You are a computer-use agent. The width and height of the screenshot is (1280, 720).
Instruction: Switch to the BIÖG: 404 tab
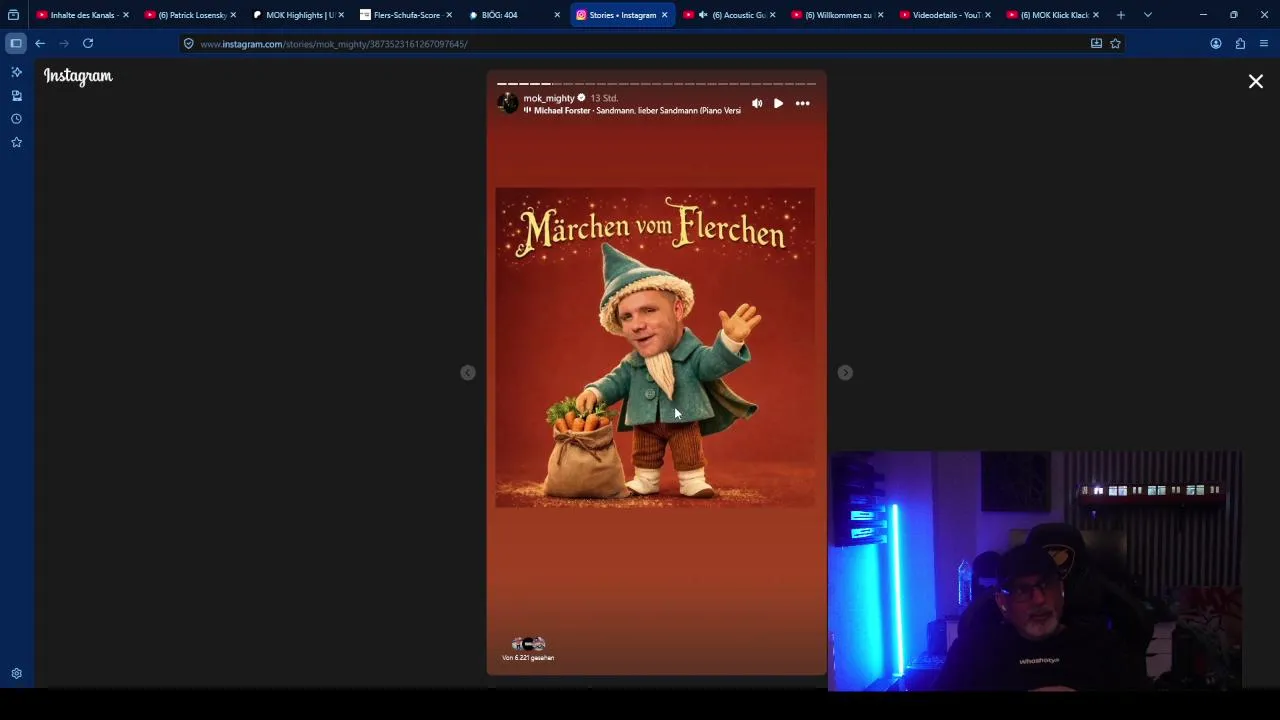tap(512, 15)
